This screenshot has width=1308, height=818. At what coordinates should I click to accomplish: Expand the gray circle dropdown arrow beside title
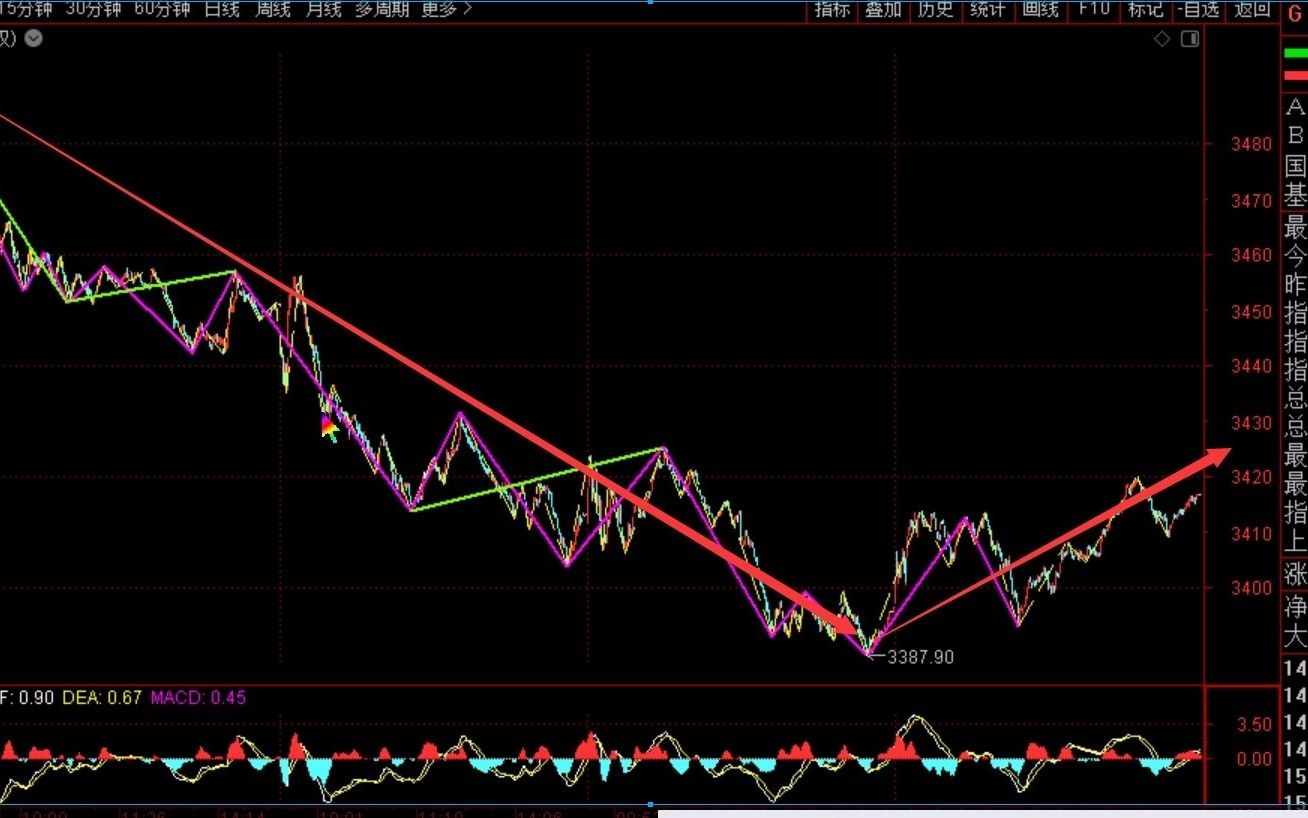[34, 39]
